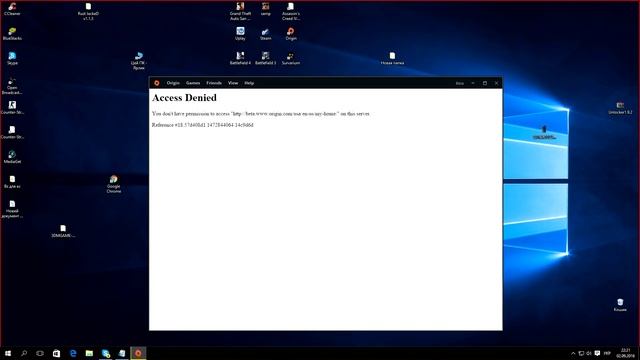640x360 pixels.
Task: Open the Recycle Bin (Корзина) icon
Action: (620, 304)
